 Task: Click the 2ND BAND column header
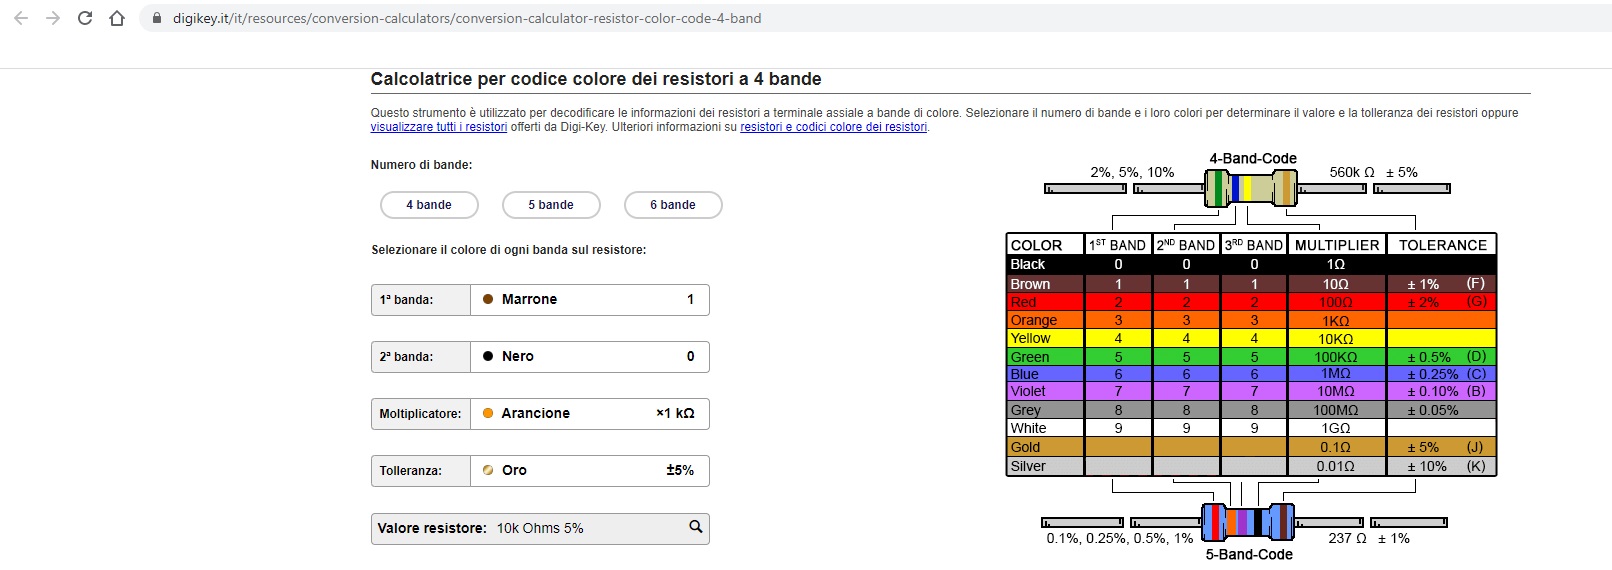[1186, 245]
